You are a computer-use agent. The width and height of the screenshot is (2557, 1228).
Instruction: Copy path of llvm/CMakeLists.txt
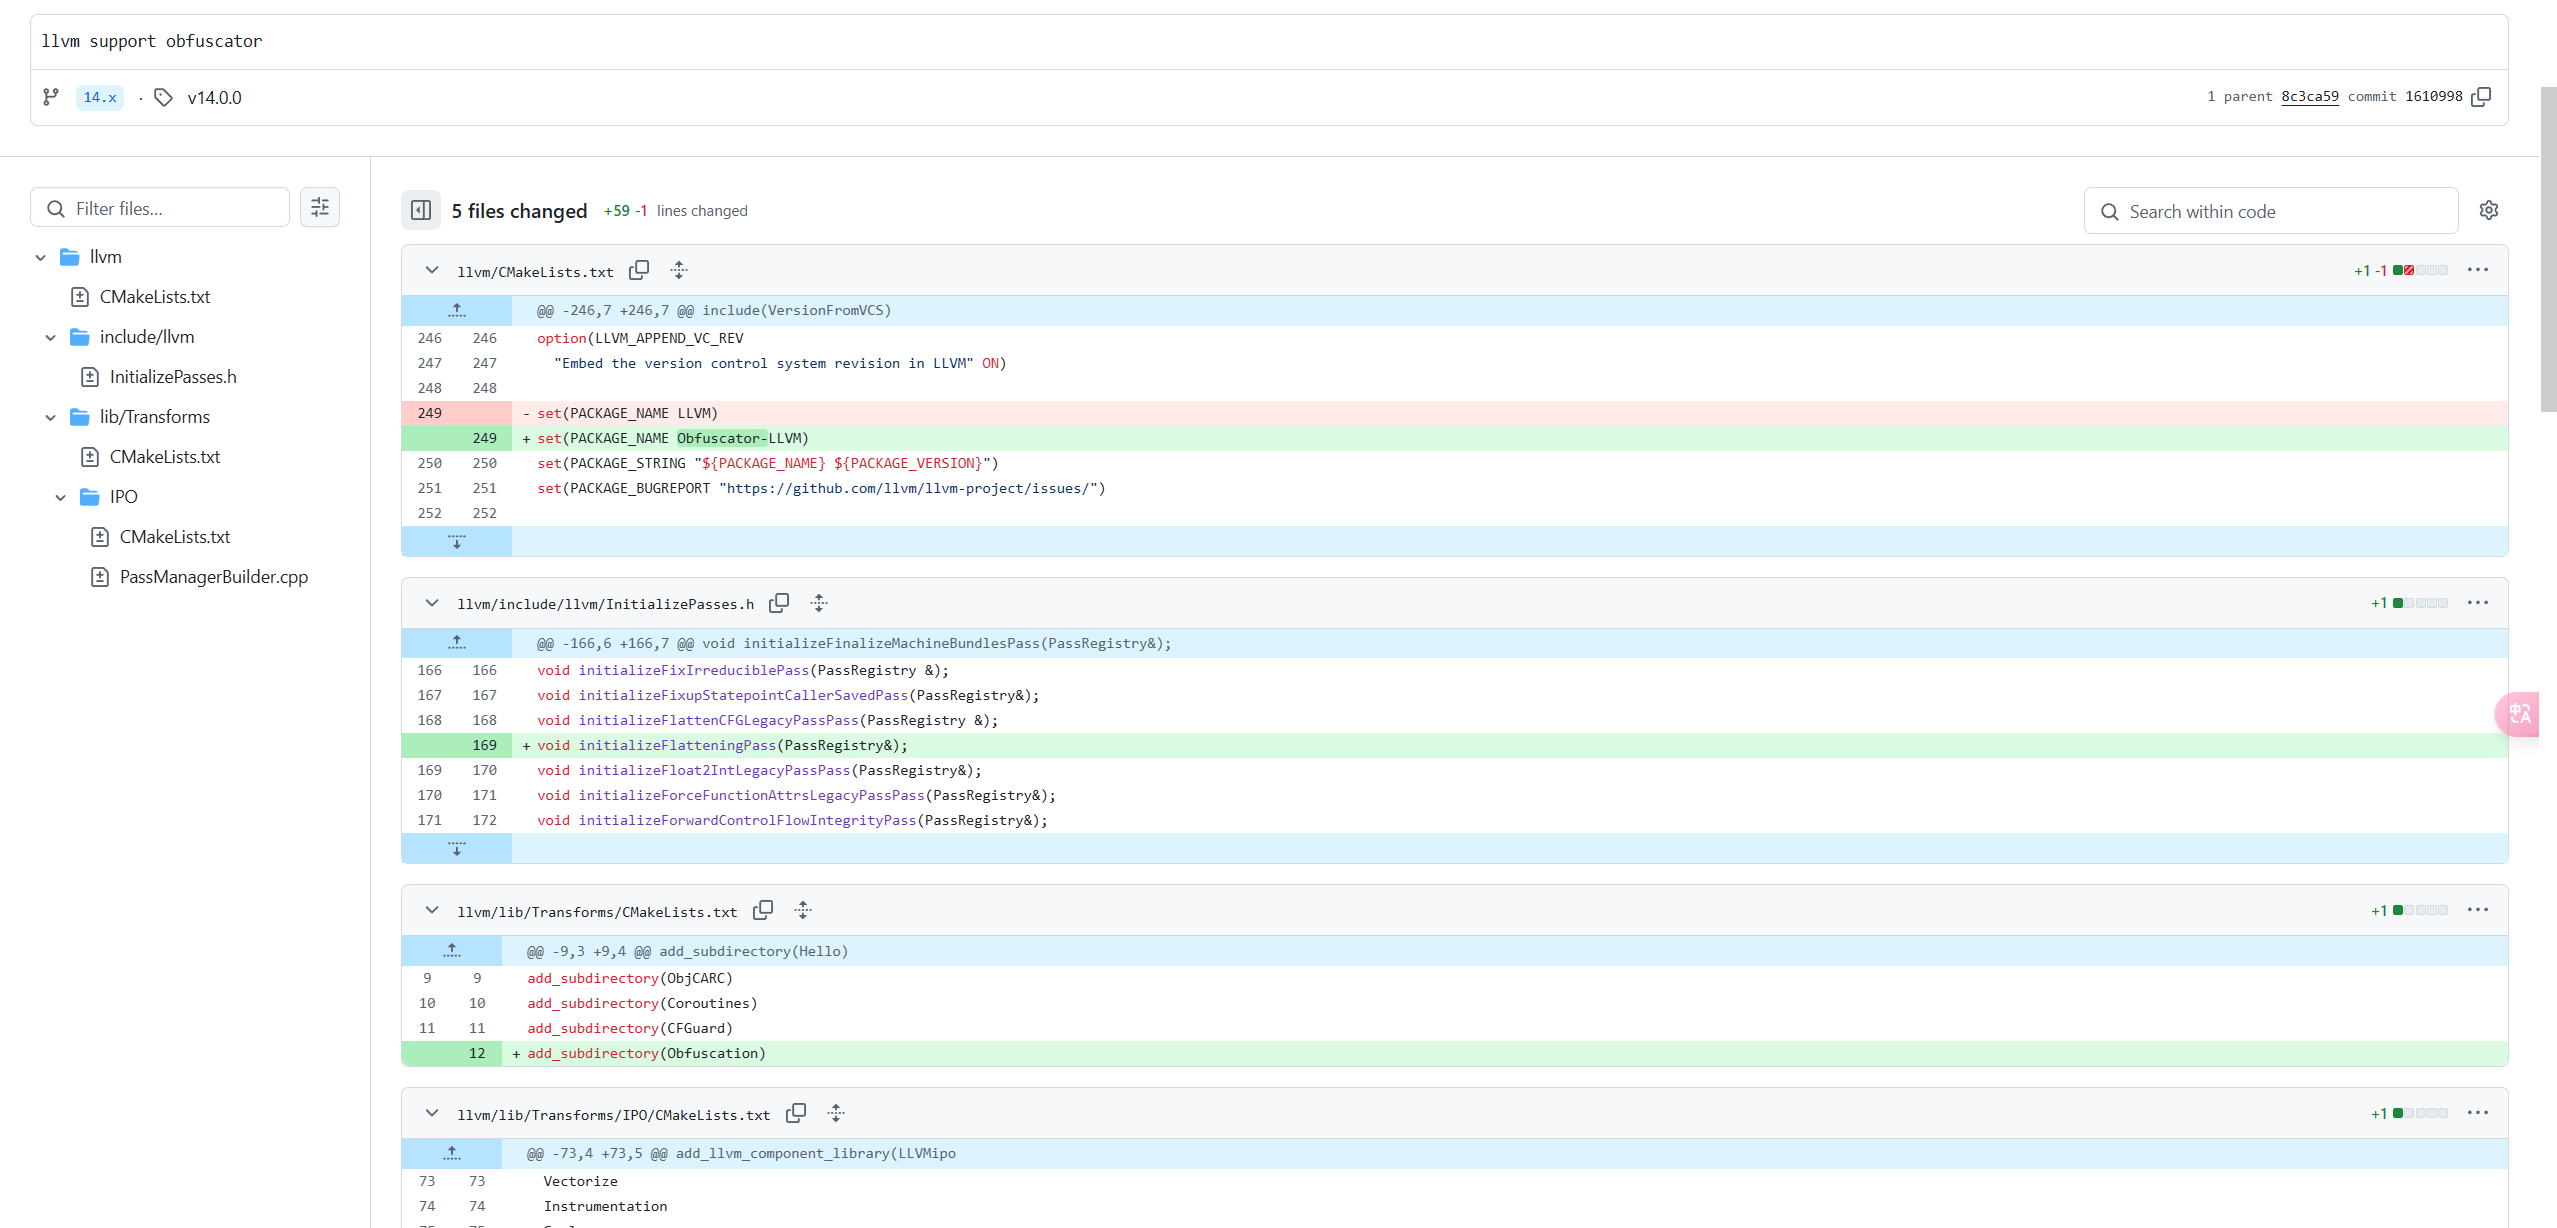pos(639,270)
